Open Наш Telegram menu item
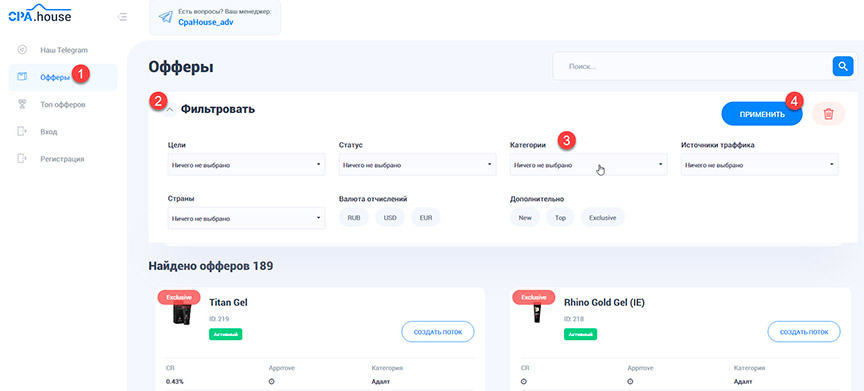Viewport: 864px width, 391px height. coord(63,50)
